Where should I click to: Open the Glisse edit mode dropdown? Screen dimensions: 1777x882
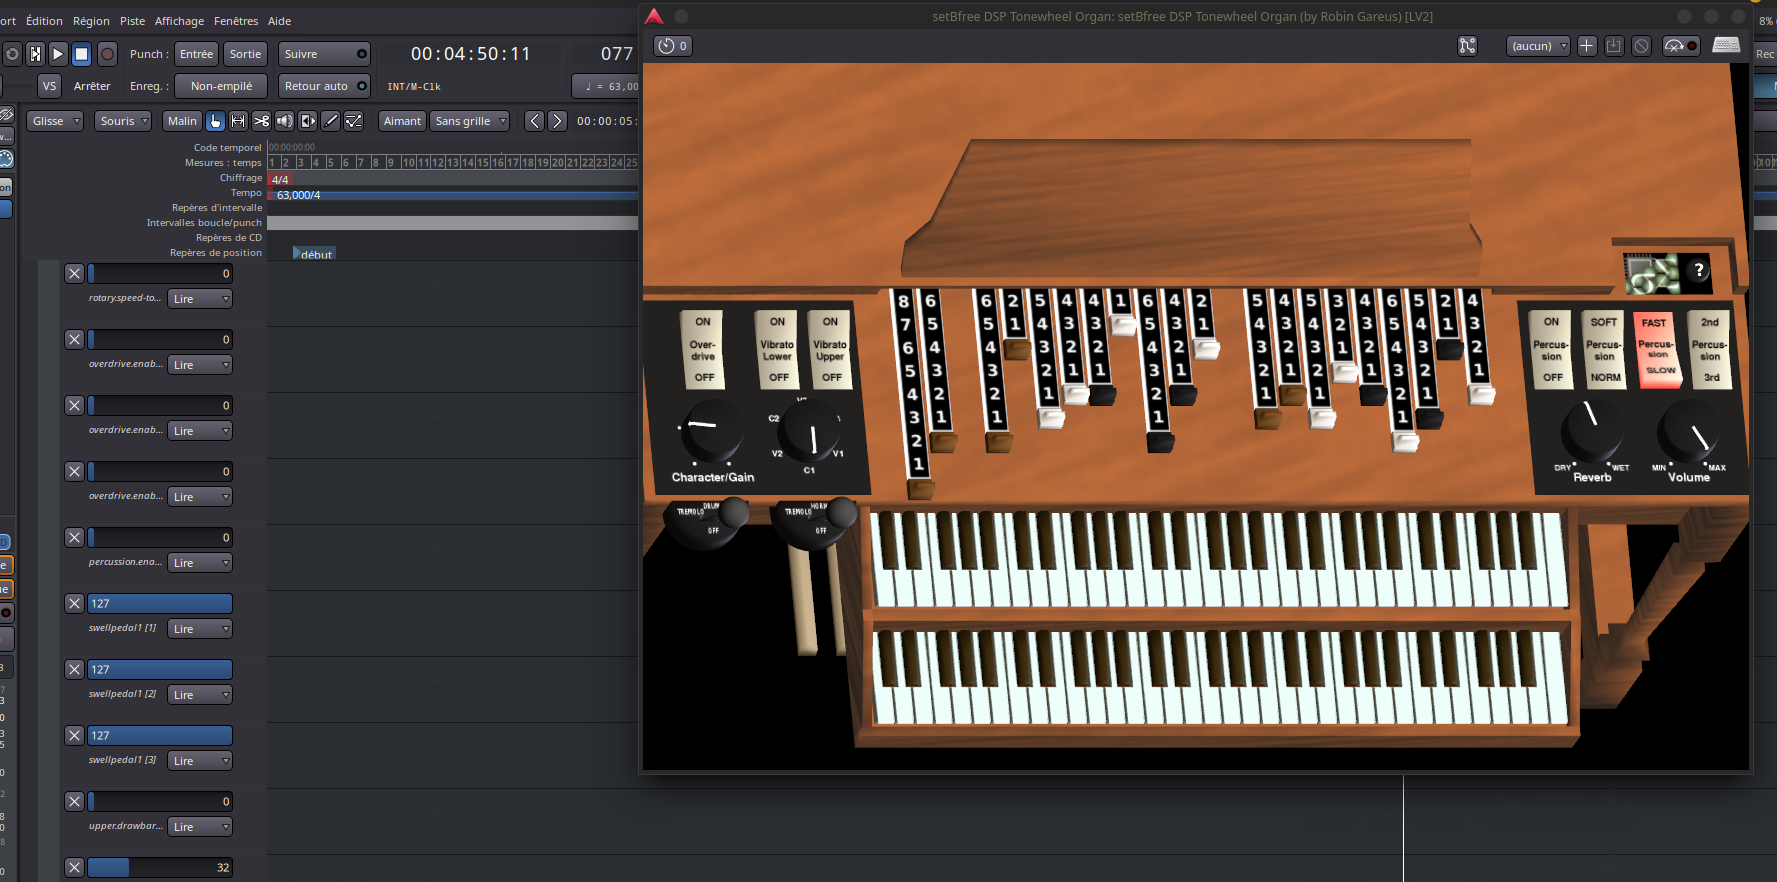pyautogui.click(x=55, y=121)
